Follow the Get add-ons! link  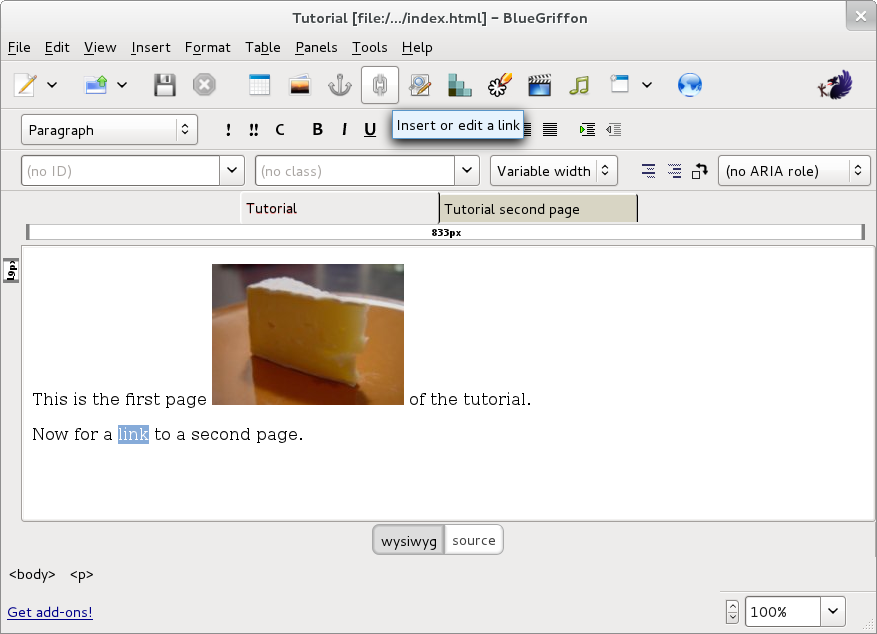click(50, 612)
